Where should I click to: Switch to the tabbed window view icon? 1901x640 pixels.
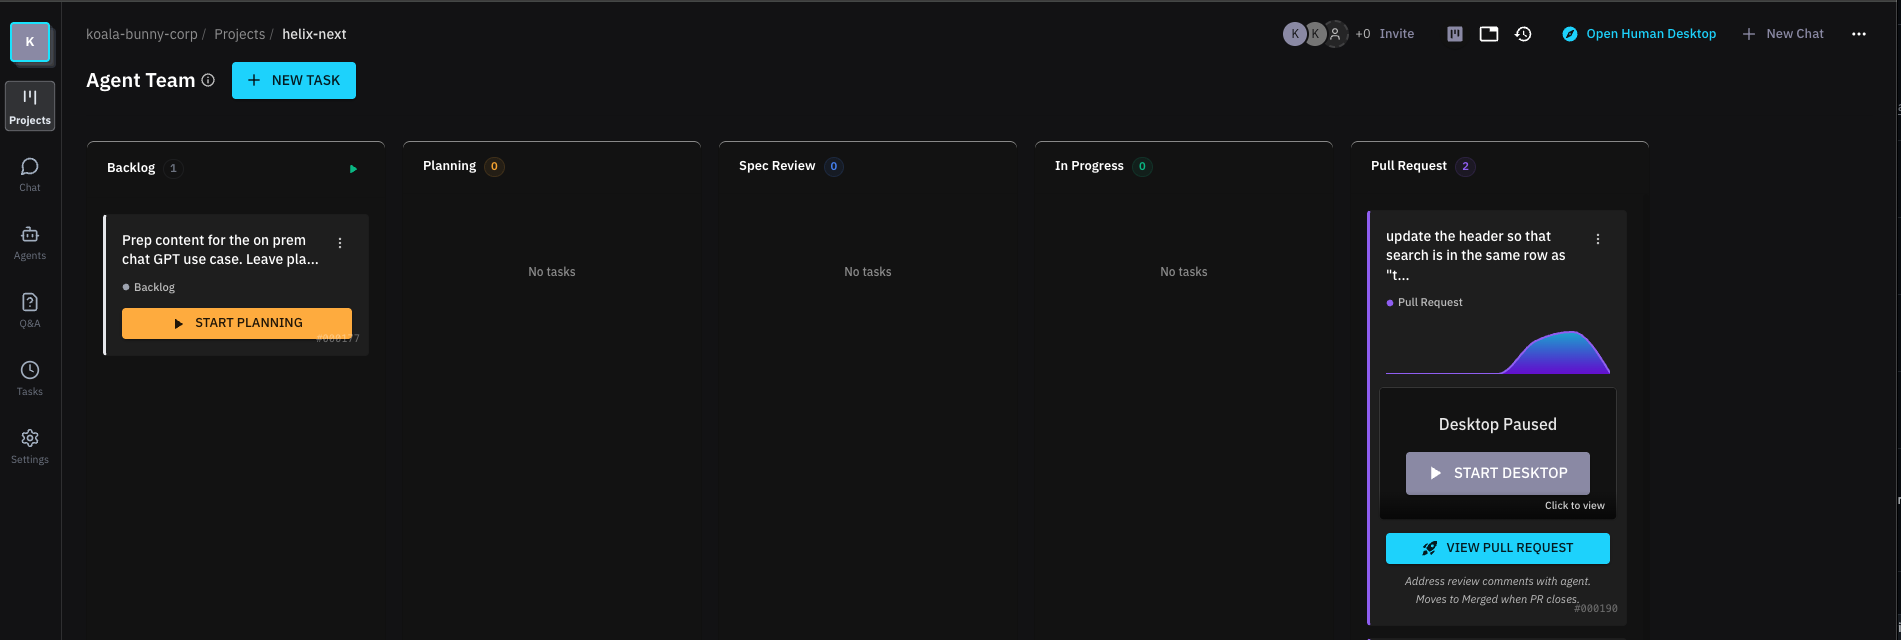(1489, 34)
